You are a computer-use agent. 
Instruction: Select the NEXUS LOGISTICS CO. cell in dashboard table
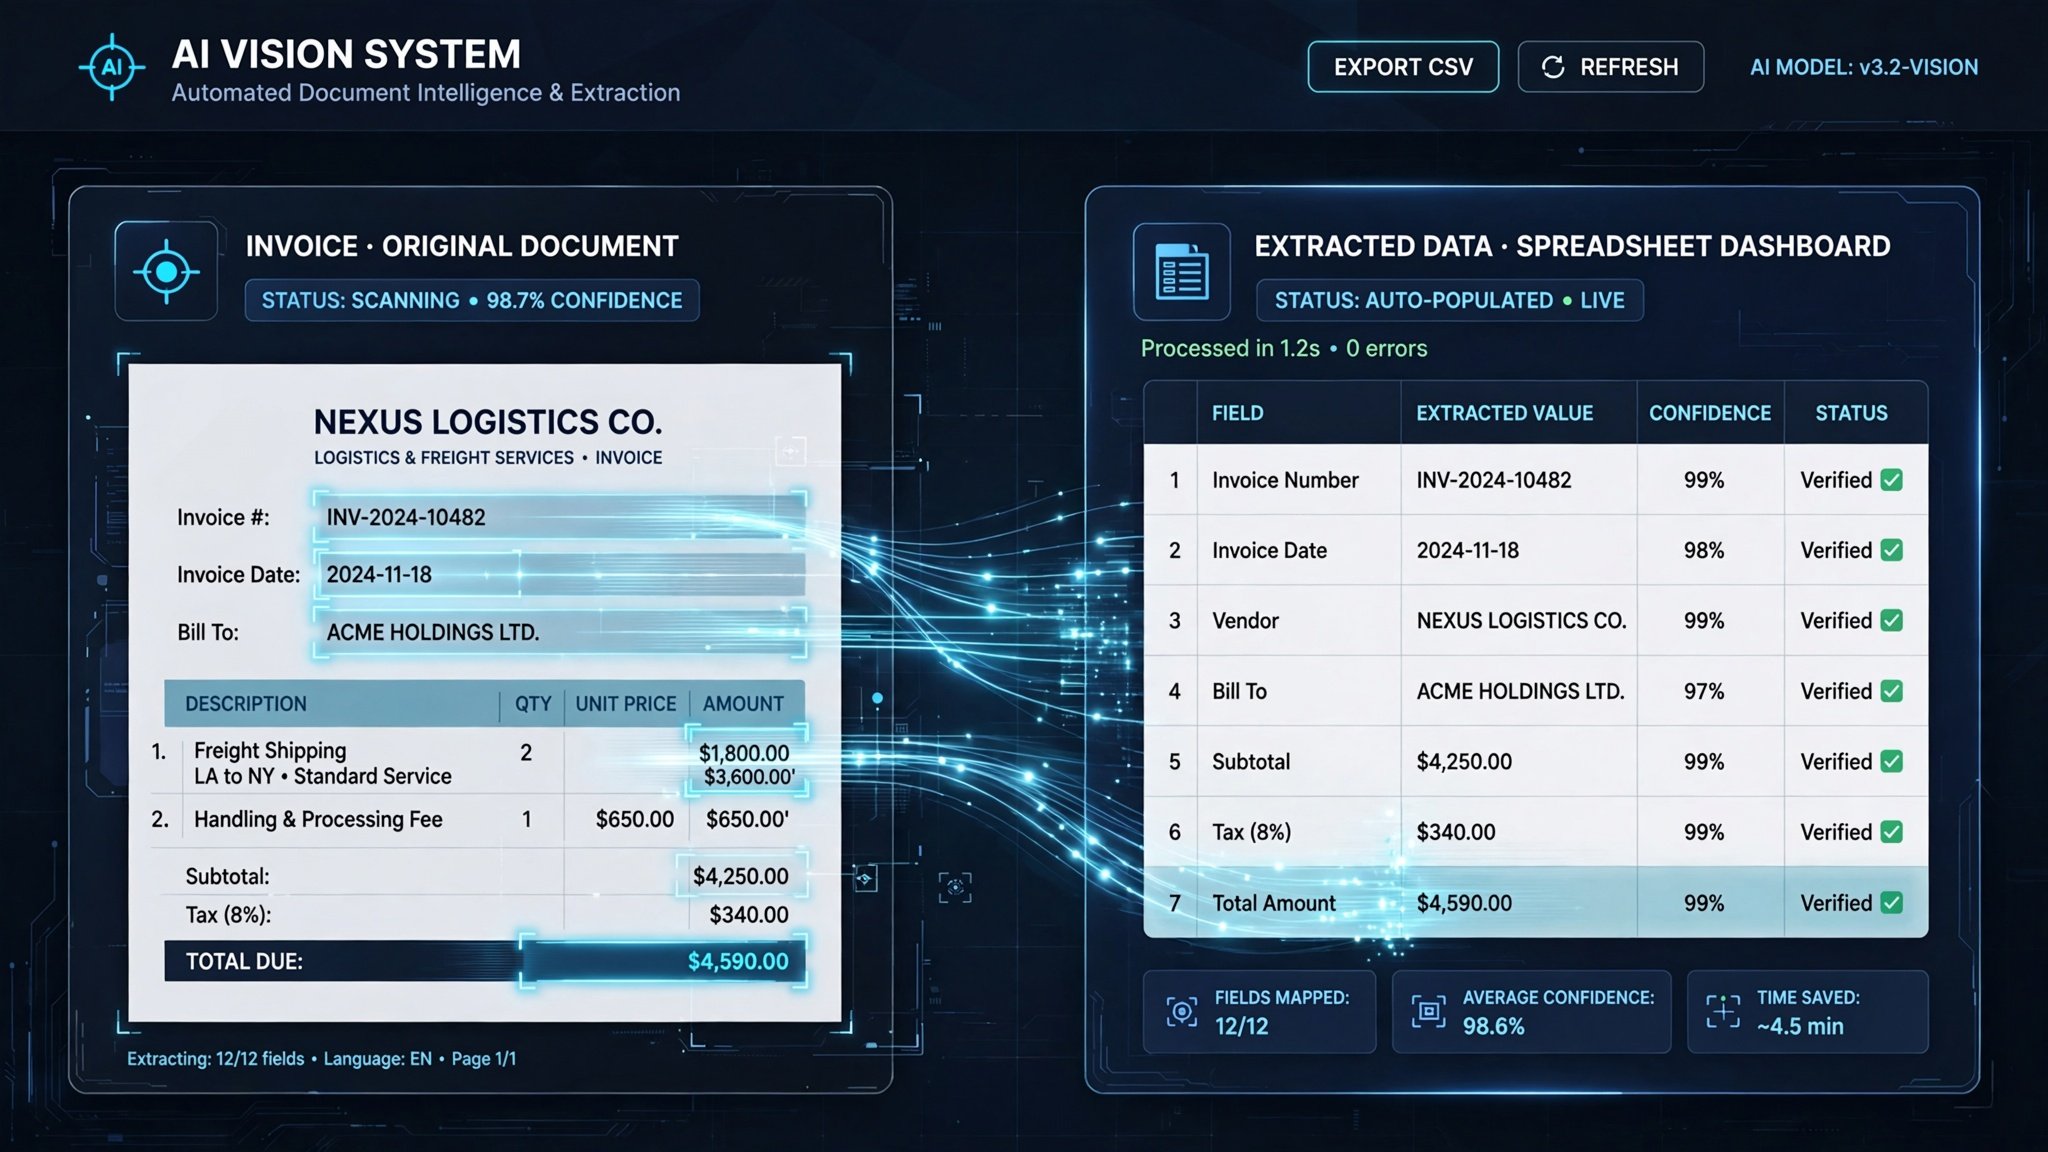tap(1521, 620)
